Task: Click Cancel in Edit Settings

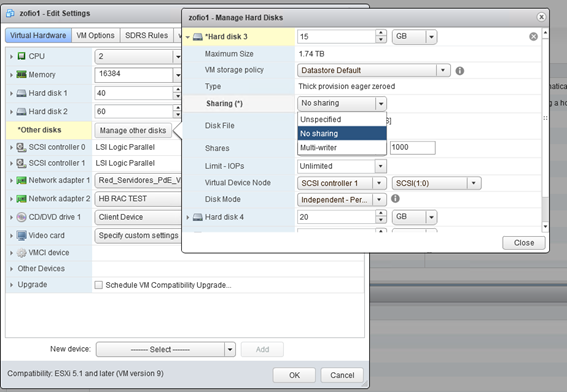Action: [x=342, y=375]
